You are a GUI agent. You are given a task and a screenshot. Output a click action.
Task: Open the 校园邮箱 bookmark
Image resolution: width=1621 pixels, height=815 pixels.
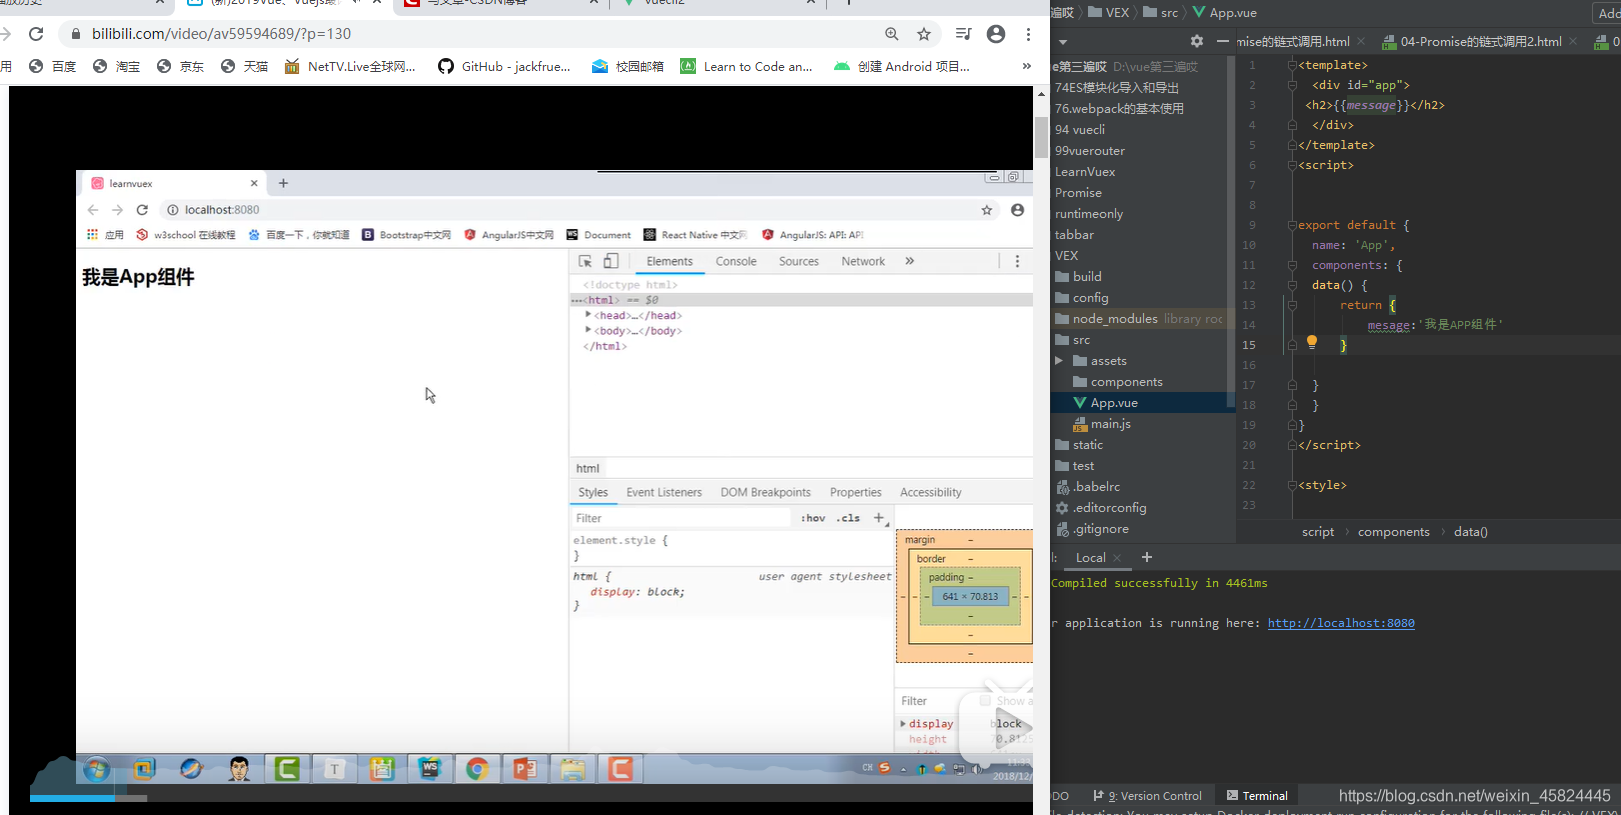pyautogui.click(x=628, y=66)
